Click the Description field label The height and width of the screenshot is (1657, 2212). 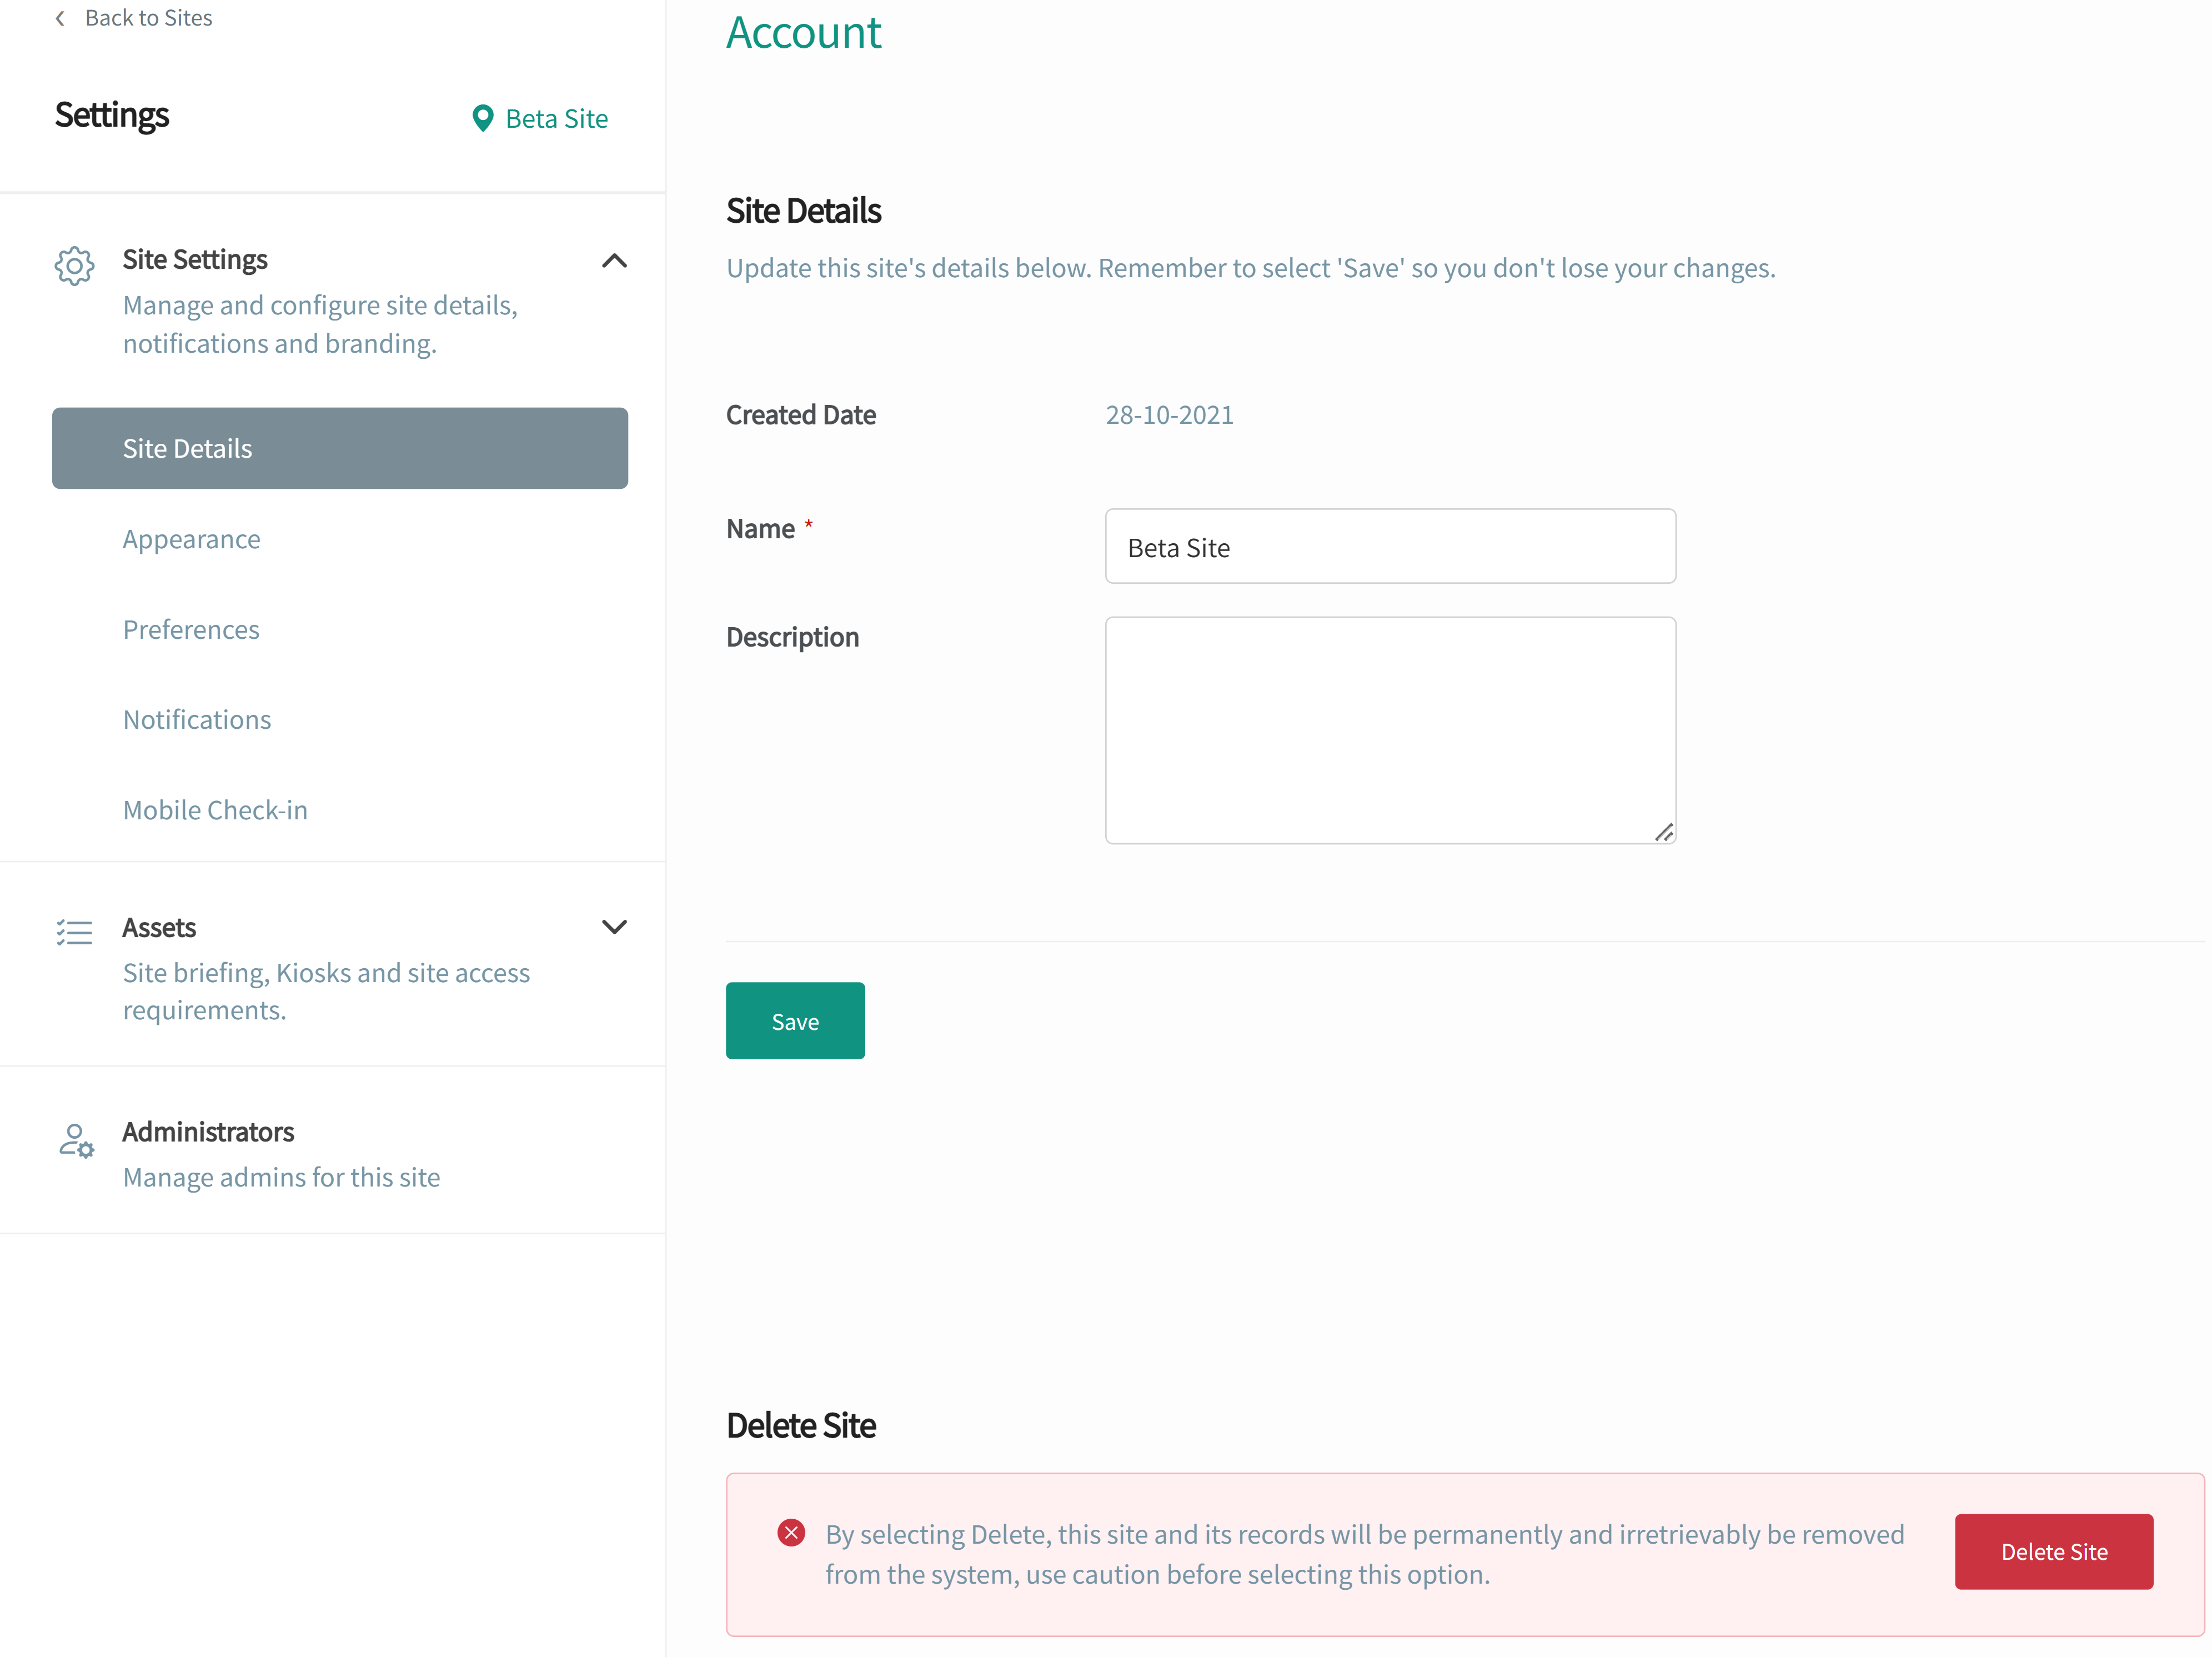coord(792,637)
